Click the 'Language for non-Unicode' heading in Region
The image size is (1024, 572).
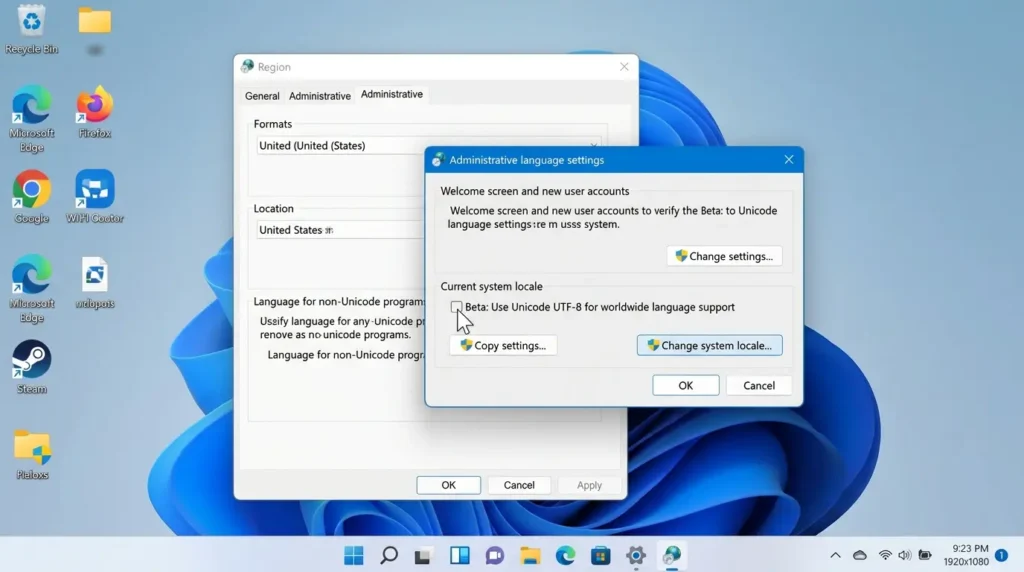339,301
